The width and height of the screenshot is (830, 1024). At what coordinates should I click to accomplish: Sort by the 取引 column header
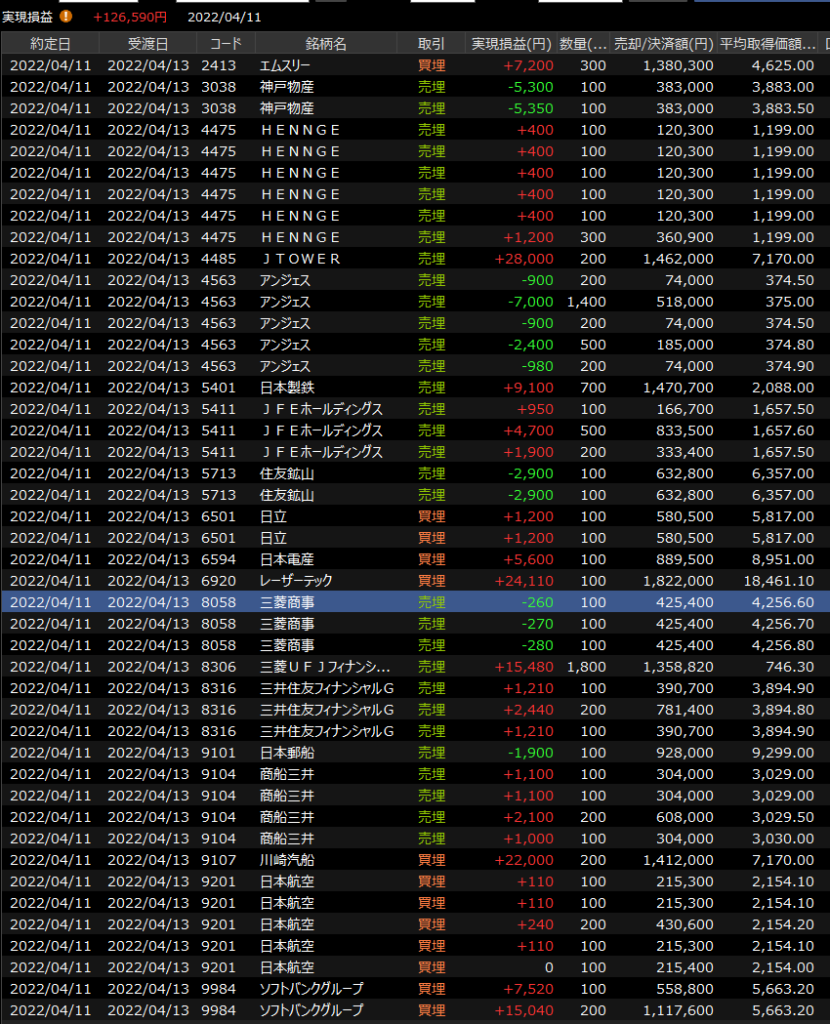tap(431, 44)
